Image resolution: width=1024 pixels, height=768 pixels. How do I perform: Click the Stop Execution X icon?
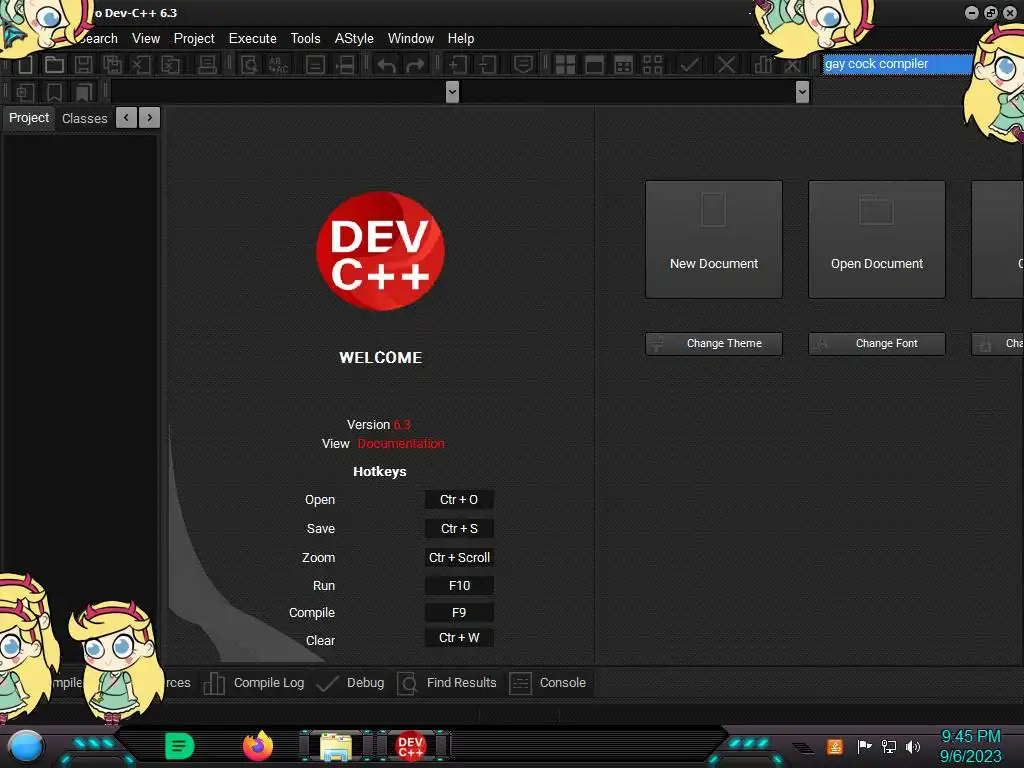click(726, 64)
